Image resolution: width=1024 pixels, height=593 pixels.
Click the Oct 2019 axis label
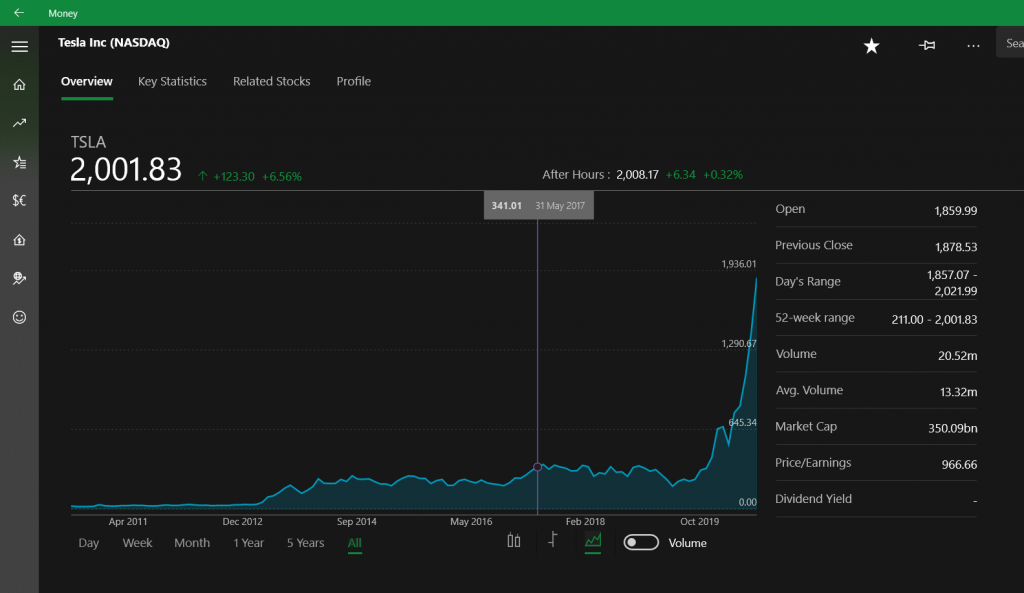pos(699,521)
